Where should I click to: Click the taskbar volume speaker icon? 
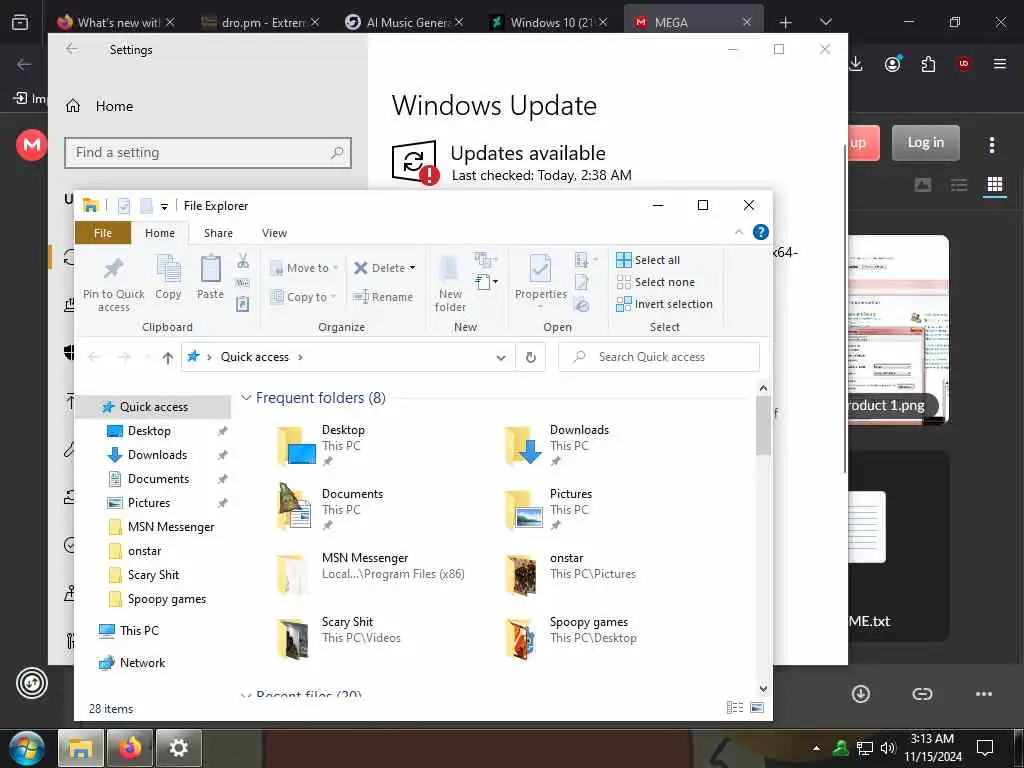pyautogui.click(x=888, y=748)
